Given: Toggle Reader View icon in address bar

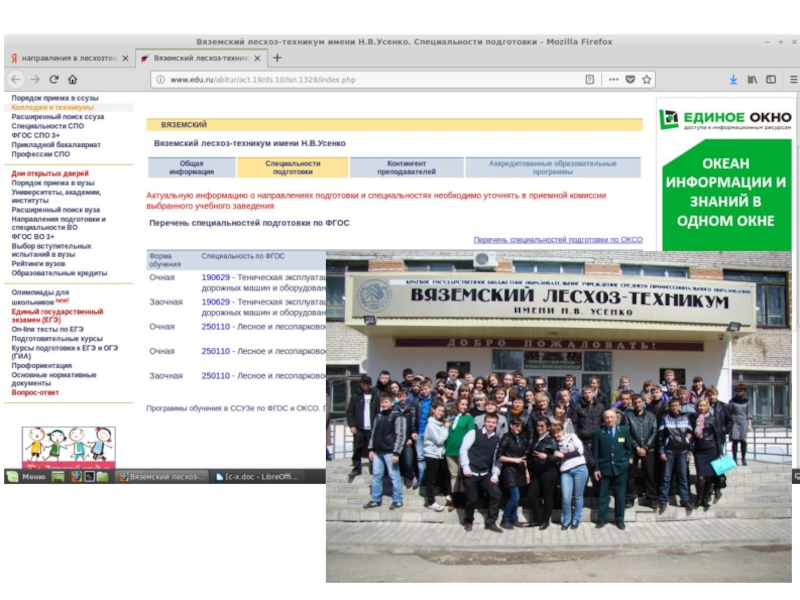Looking at the screenshot, I should click(591, 79).
